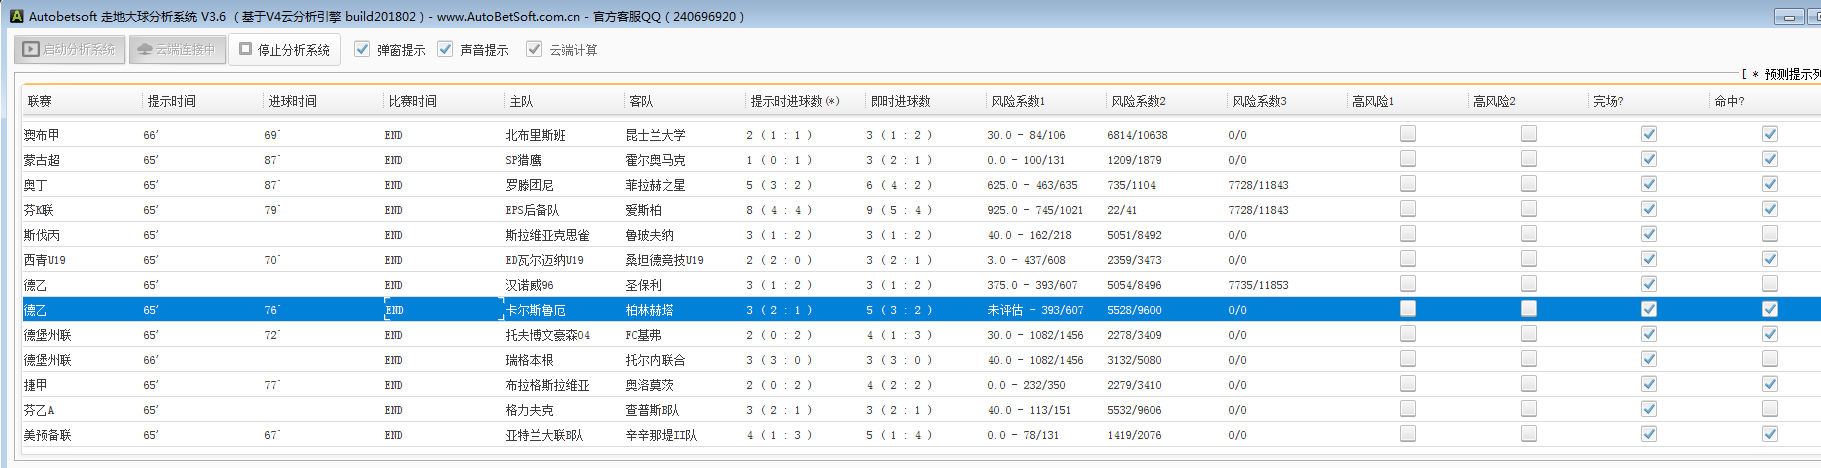Toggle the 云端计算 checkbox

click(x=534, y=49)
